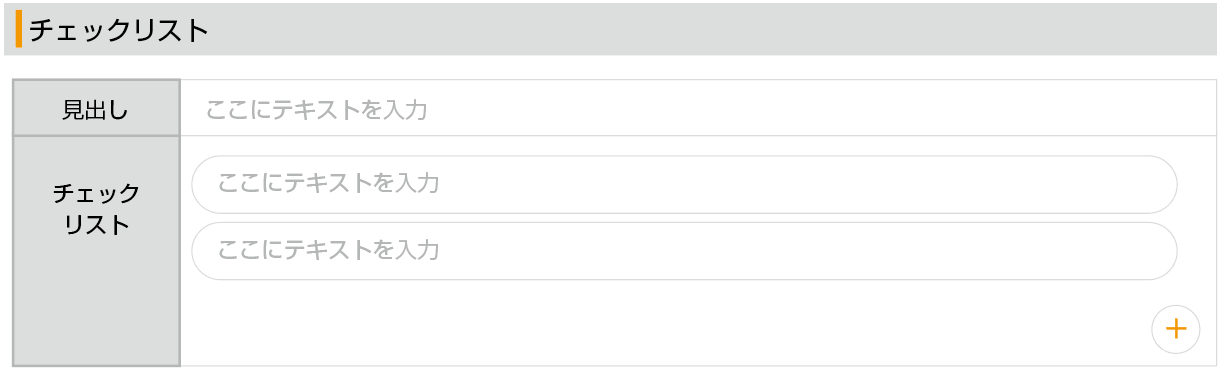This screenshot has height=374, width=1225.
Task: Click placeholder text in second rounded checklist box
Action: click(x=328, y=250)
